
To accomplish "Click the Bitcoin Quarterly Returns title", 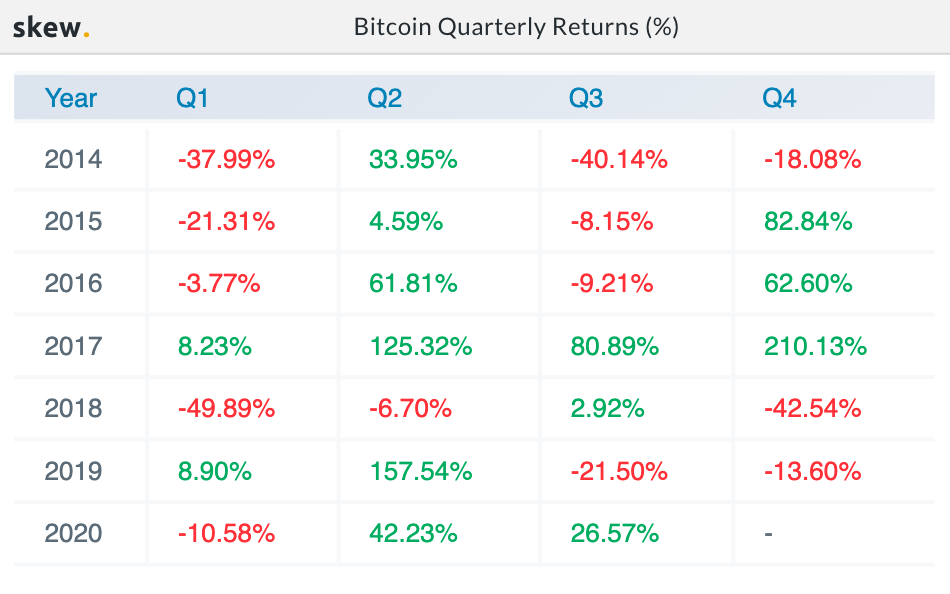I will (x=516, y=27).
